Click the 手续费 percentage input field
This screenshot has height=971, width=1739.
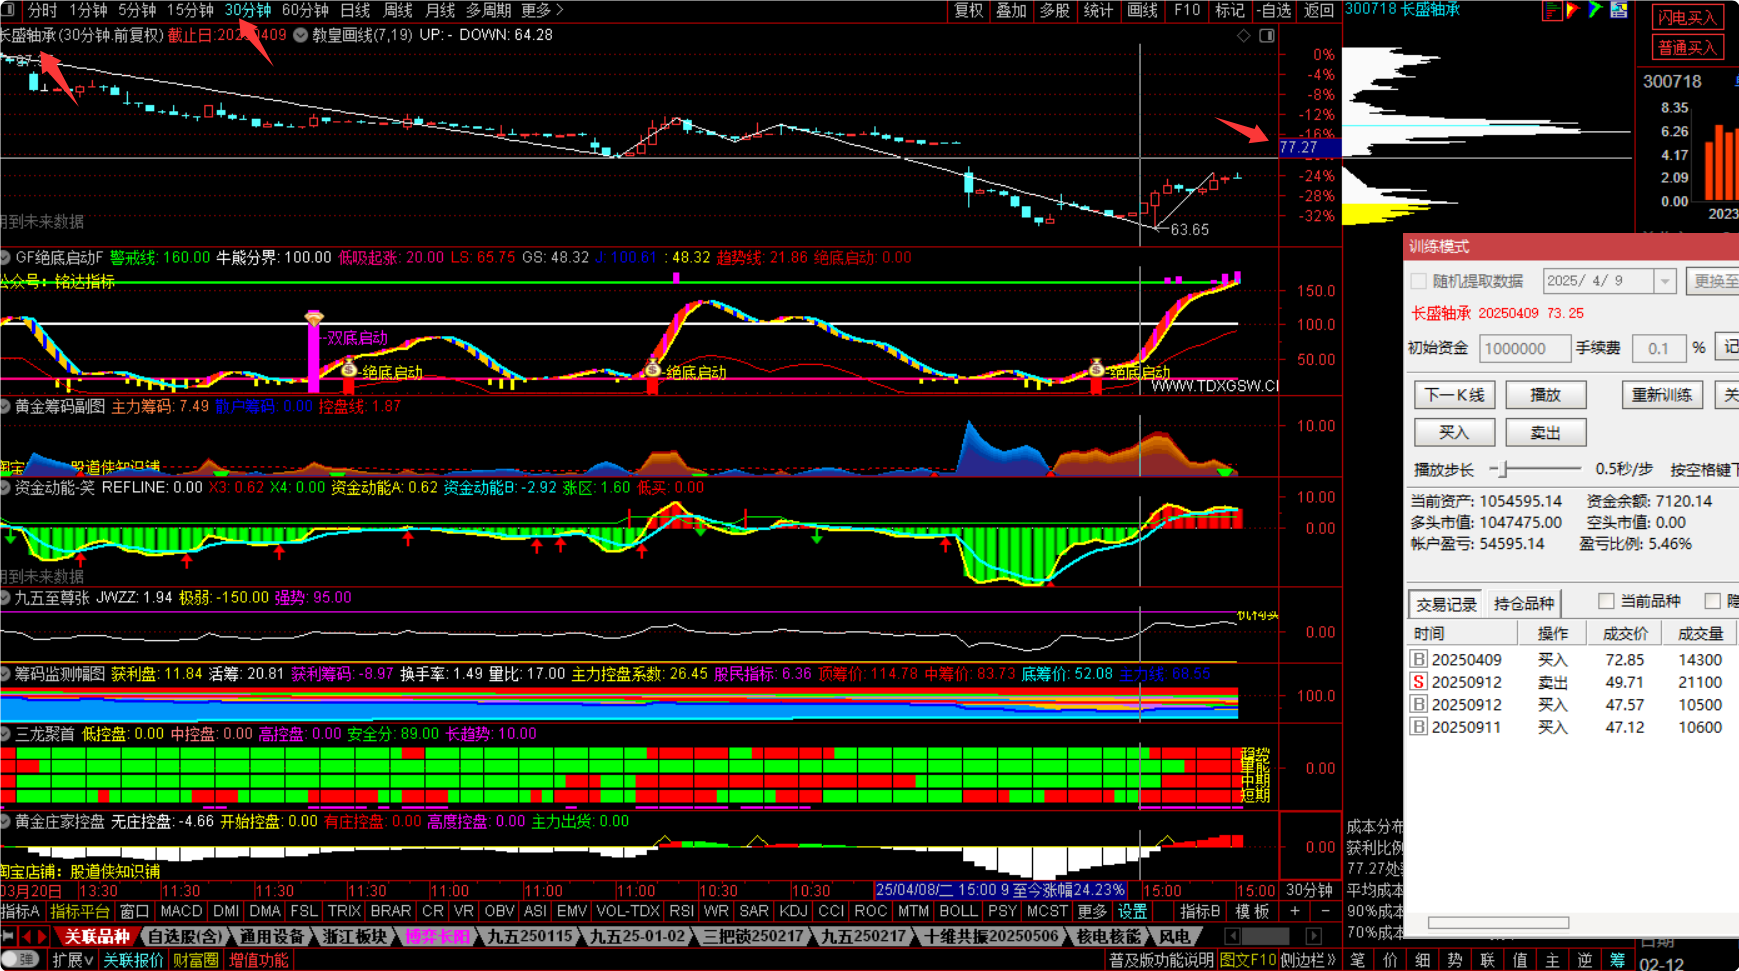[1658, 348]
